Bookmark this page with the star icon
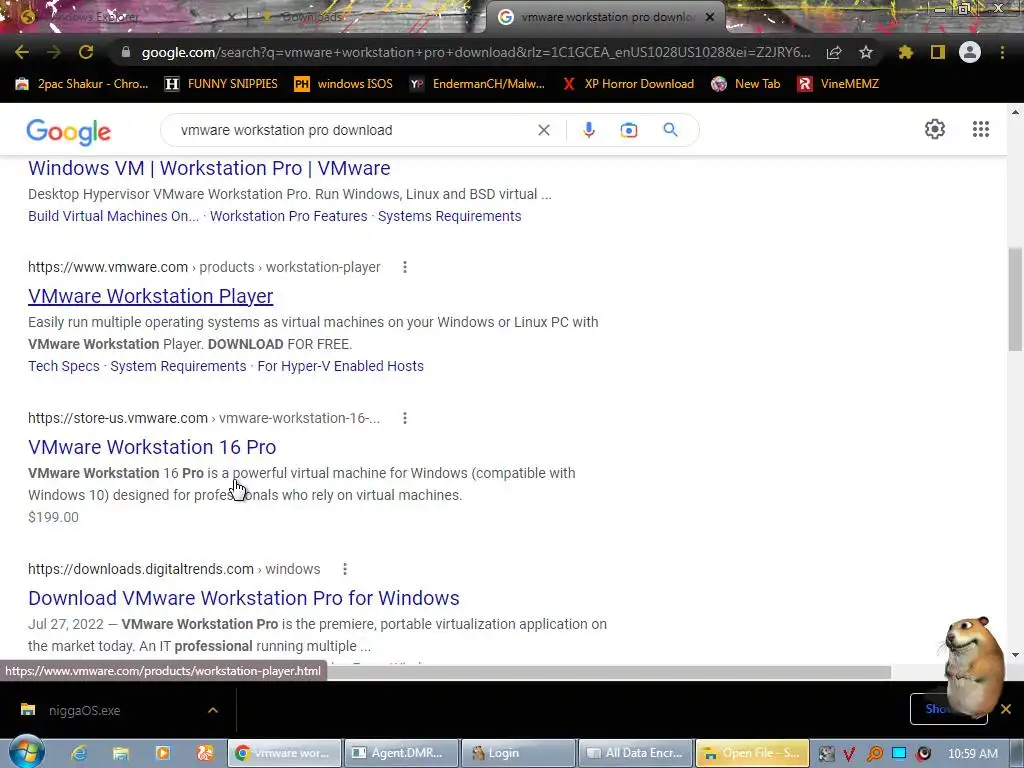Screen dimensions: 1024x768 866,52
